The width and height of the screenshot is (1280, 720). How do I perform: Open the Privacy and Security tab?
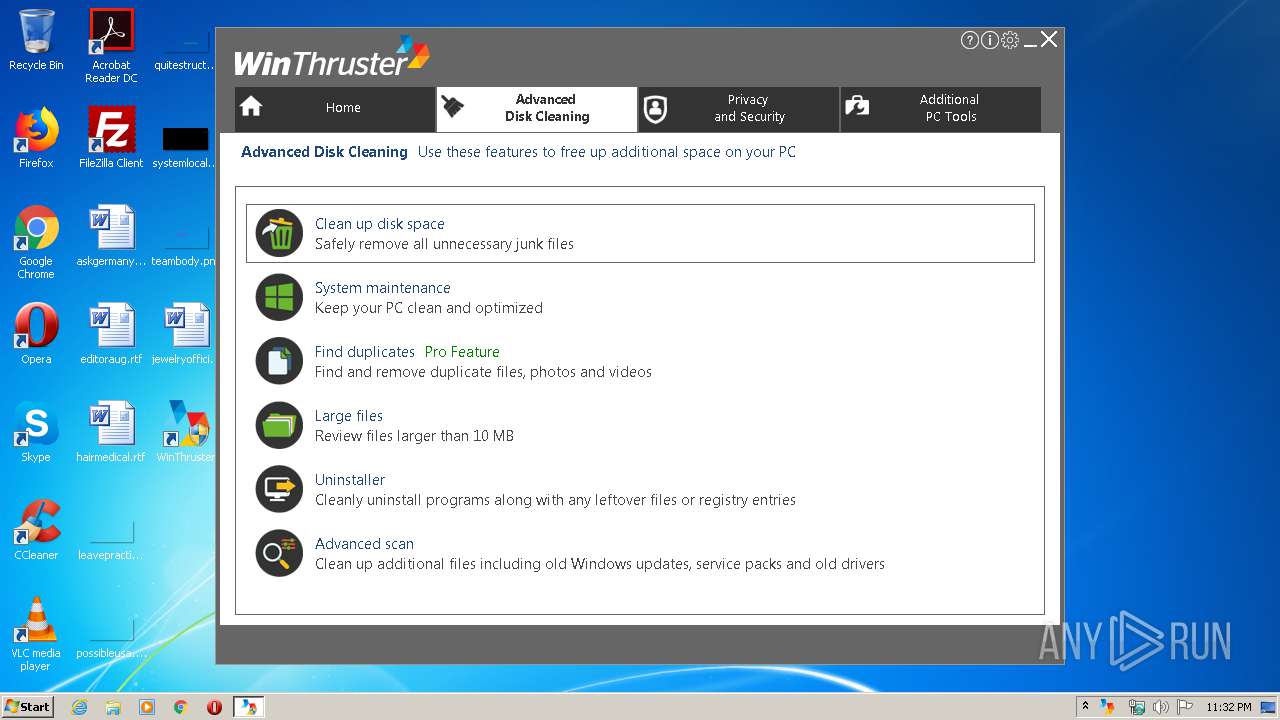[739, 109]
